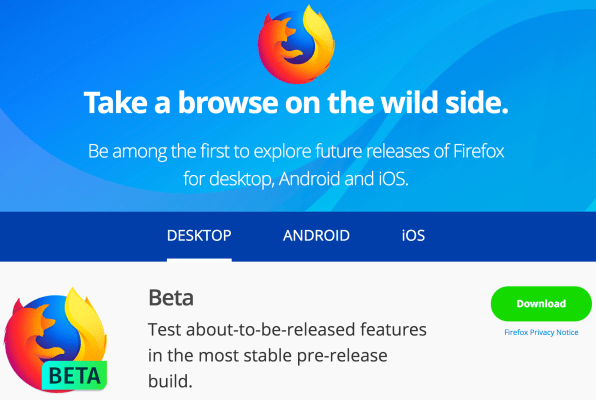Screen dimensions: 596x400
Task: Open the Firefox Privacy Notice link
Action: coord(541,332)
